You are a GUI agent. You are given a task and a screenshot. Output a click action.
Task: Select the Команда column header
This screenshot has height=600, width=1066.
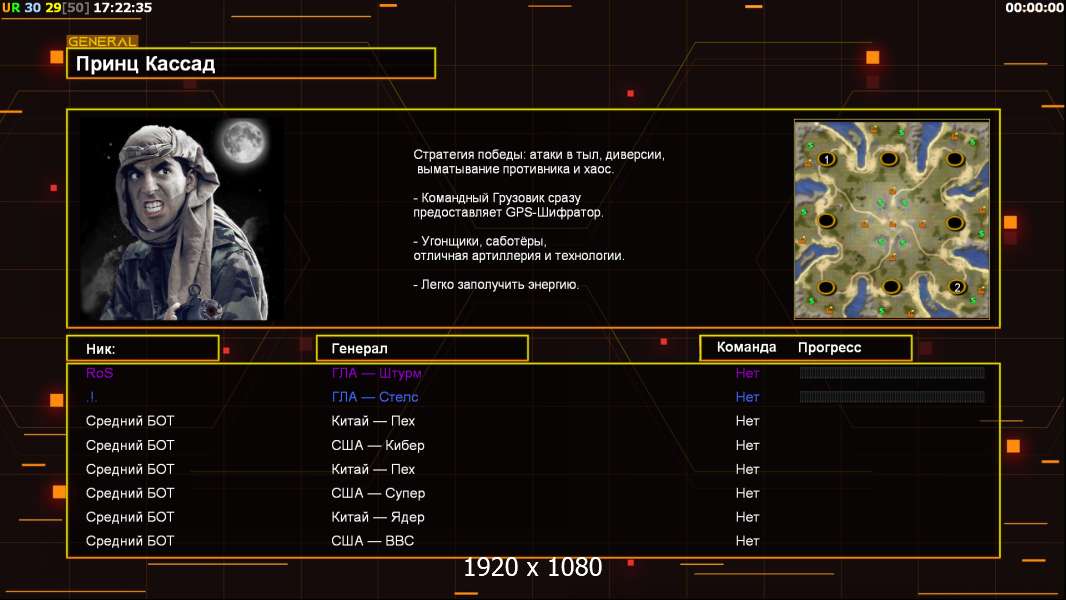click(746, 348)
